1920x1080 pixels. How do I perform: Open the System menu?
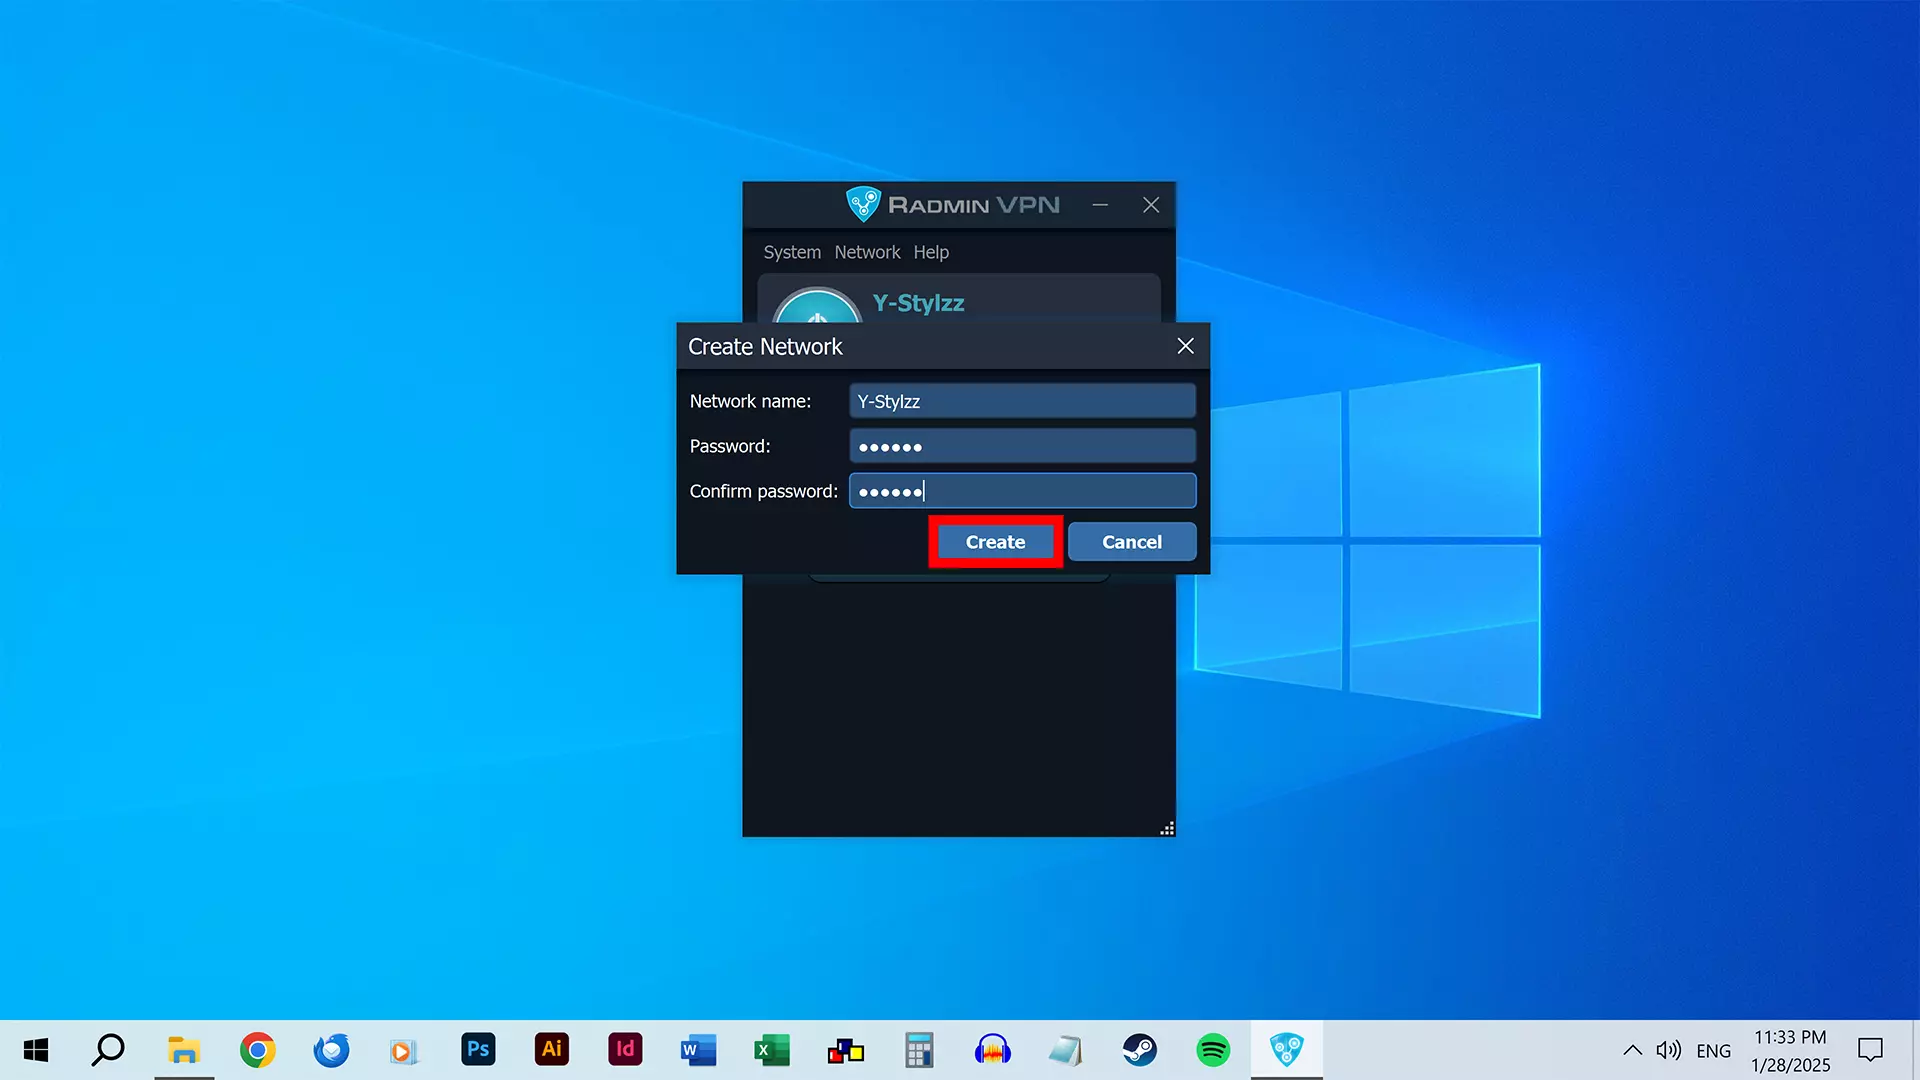(x=792, y=252)
